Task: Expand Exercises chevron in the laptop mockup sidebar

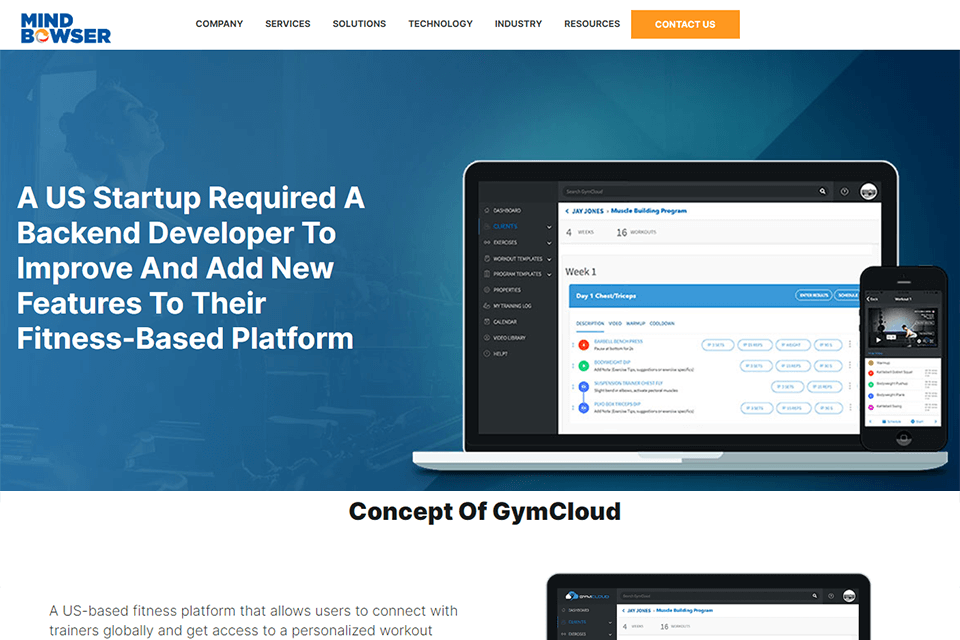Action: 549,243
